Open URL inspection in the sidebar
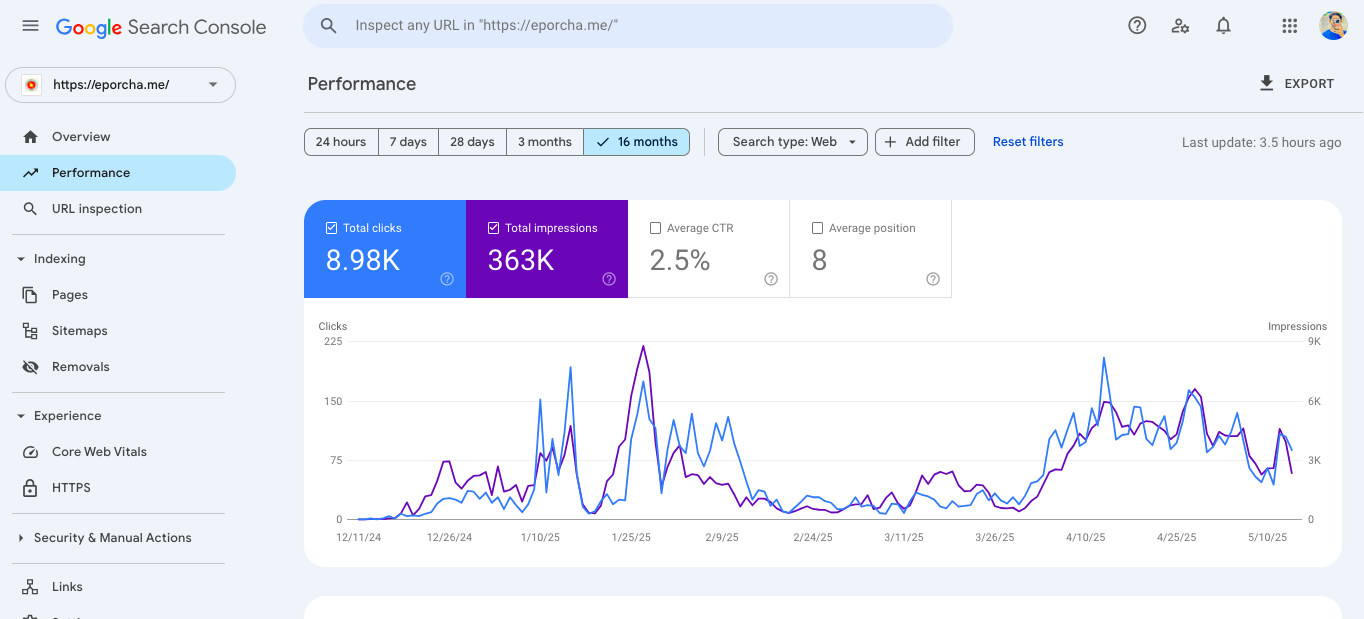 tap(118, 209)
